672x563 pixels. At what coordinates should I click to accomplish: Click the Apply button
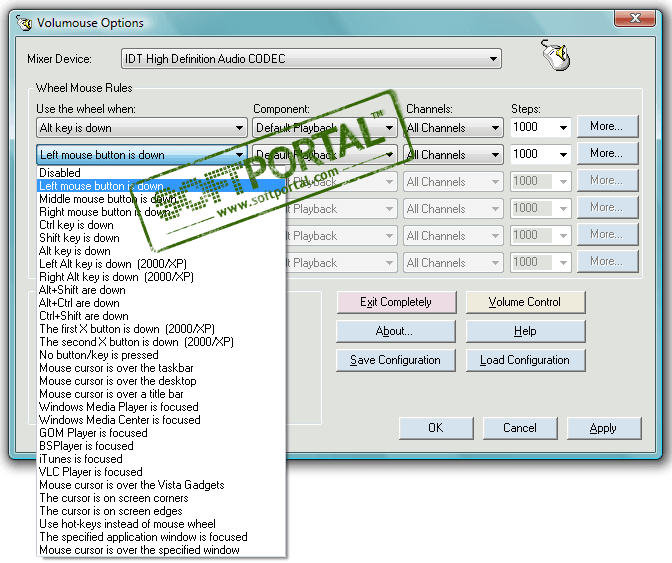603,428
